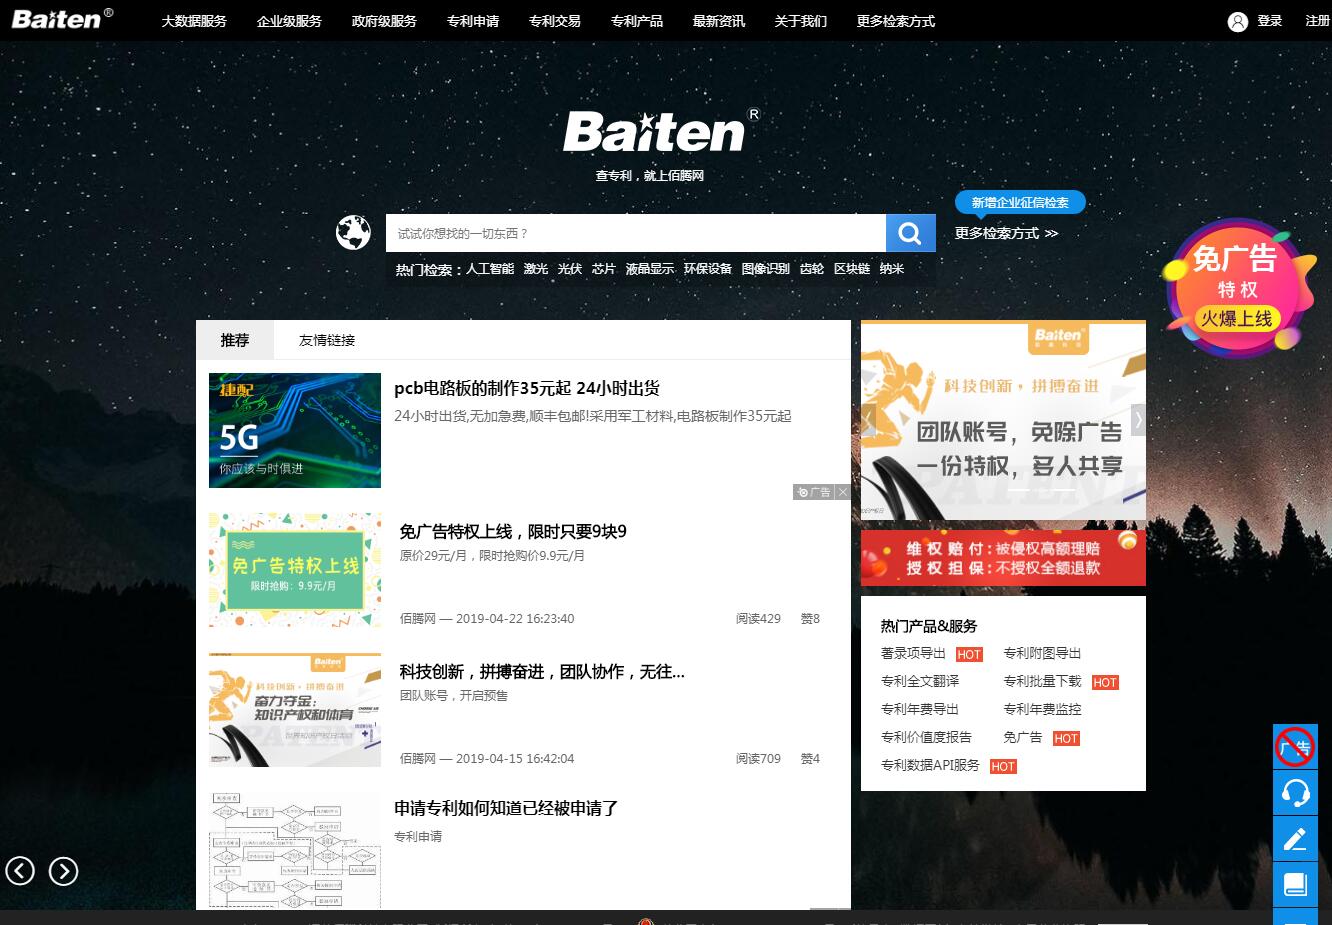Click the 登录 login link

coord(1270,21)
